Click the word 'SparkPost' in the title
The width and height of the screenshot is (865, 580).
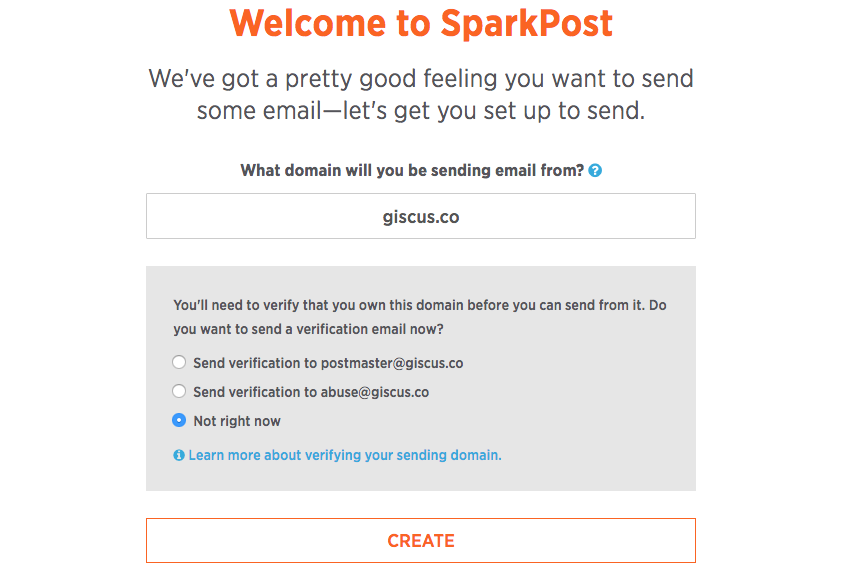(526, 23)
